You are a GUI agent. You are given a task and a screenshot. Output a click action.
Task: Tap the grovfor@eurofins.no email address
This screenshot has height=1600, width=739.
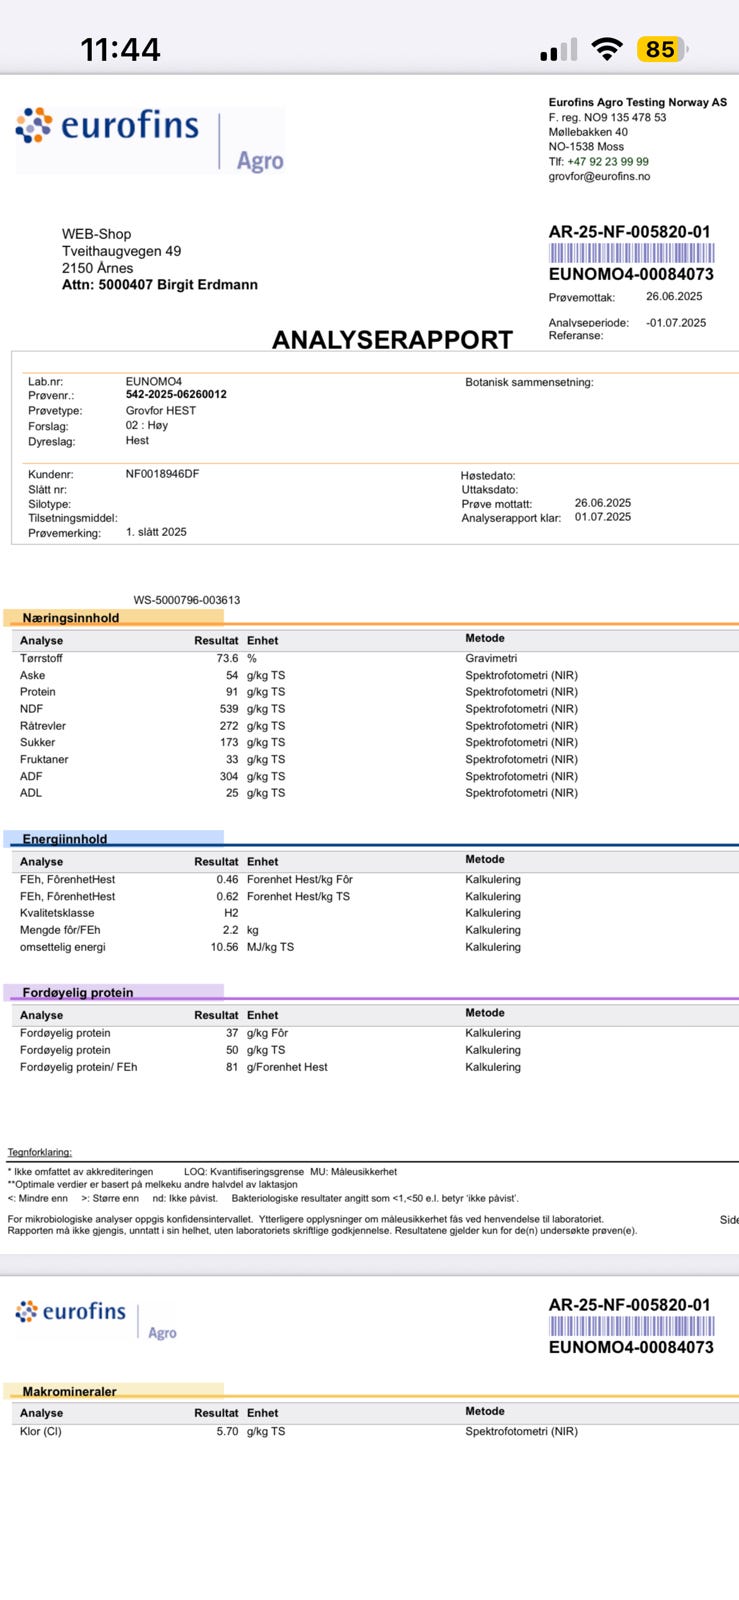599,176
